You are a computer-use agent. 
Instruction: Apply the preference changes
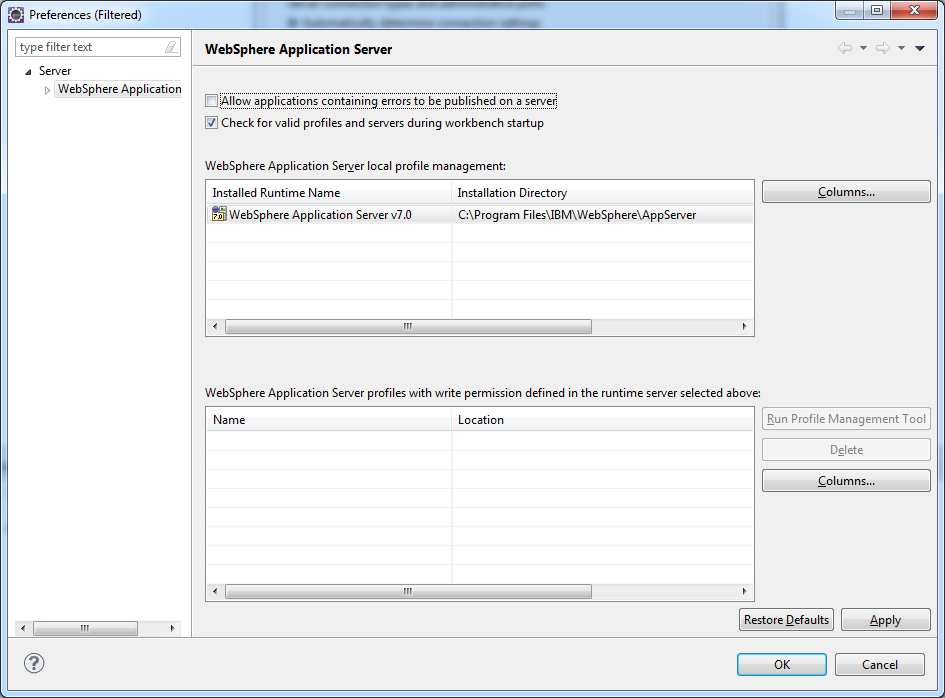point(885,620)
